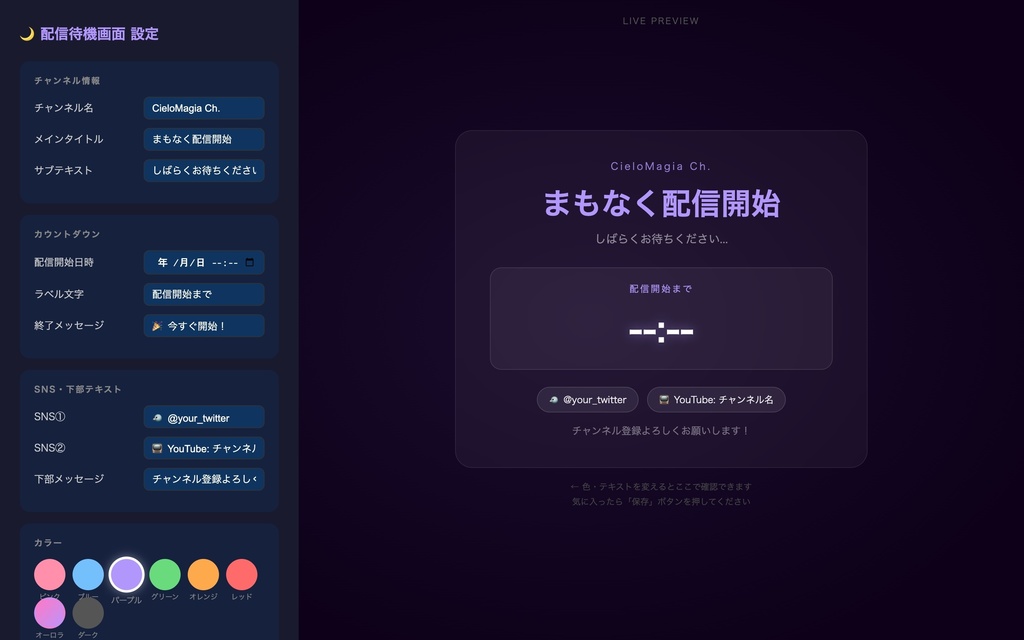
Task: Click the チャンネル名 field showing CieloMagia Ch.
Action: pyautogui.click(x=204, y=108)
